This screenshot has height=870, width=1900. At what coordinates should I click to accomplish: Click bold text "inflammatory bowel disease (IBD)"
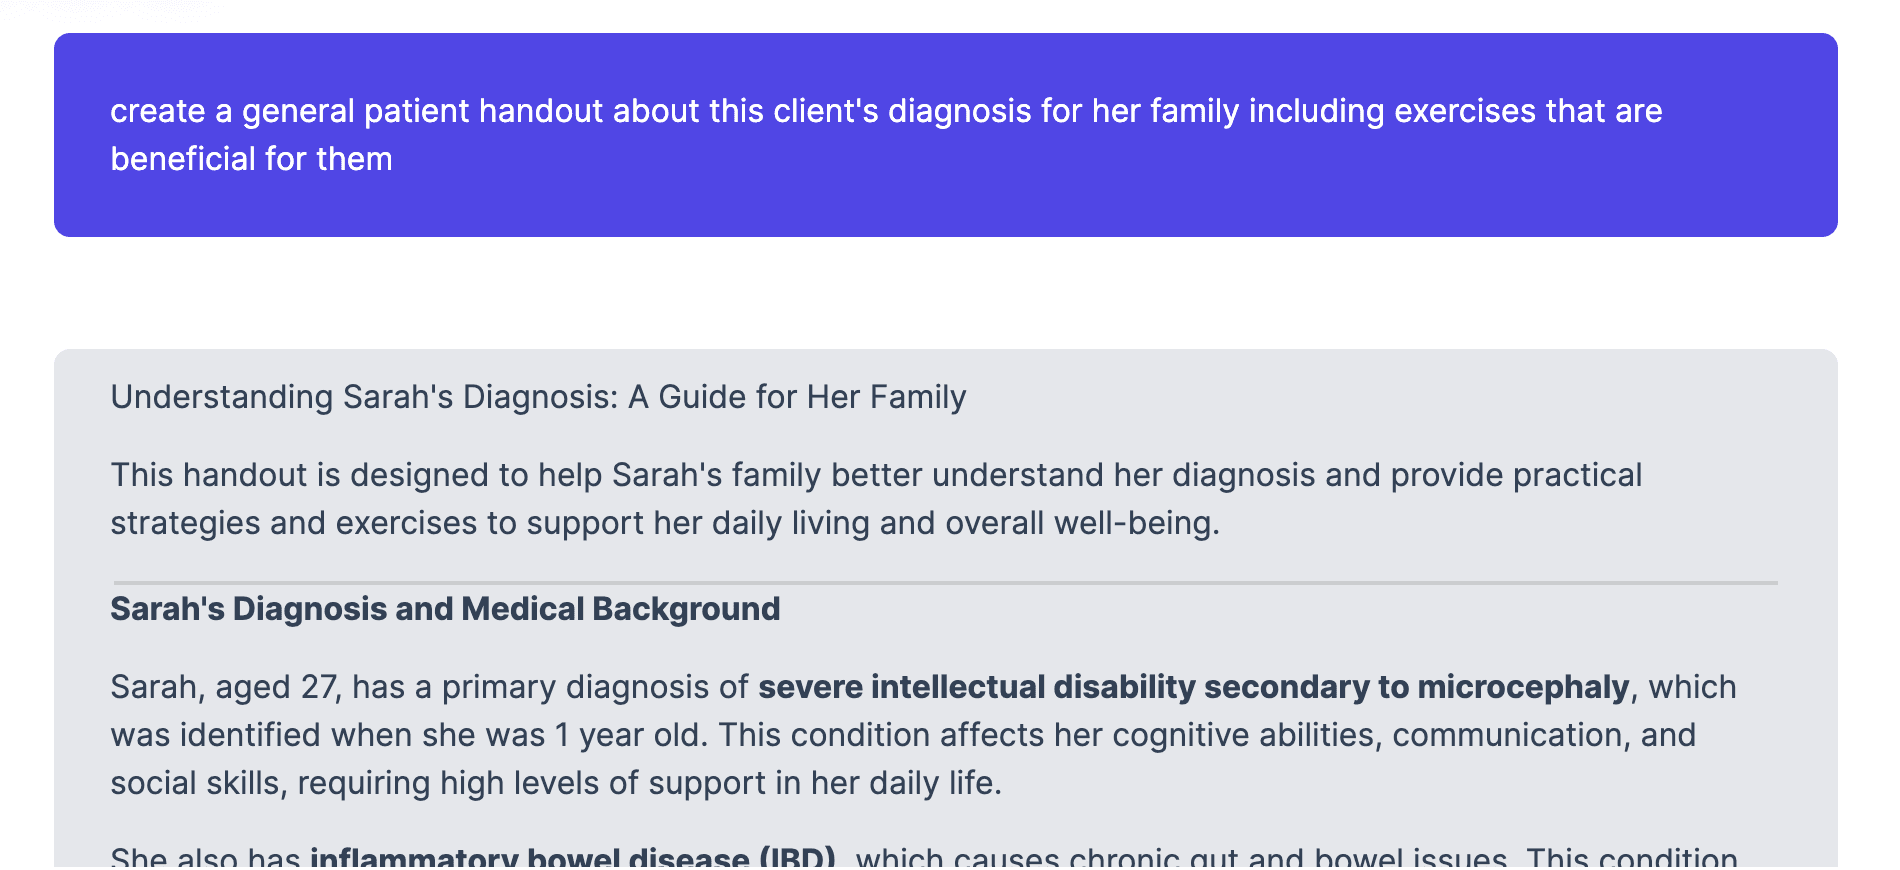[x=573, y=858]
